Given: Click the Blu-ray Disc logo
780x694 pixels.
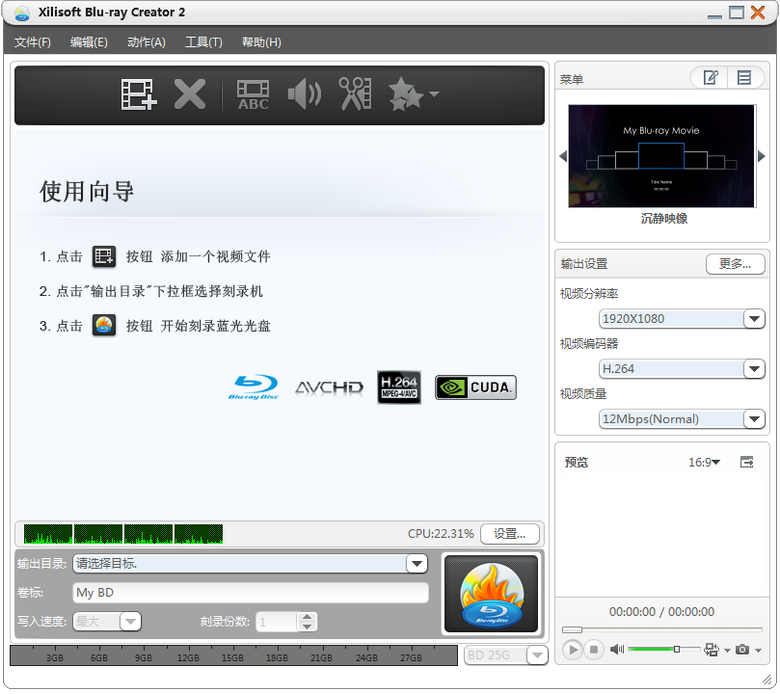Looking at the screenshot, I should coord(254,387).
